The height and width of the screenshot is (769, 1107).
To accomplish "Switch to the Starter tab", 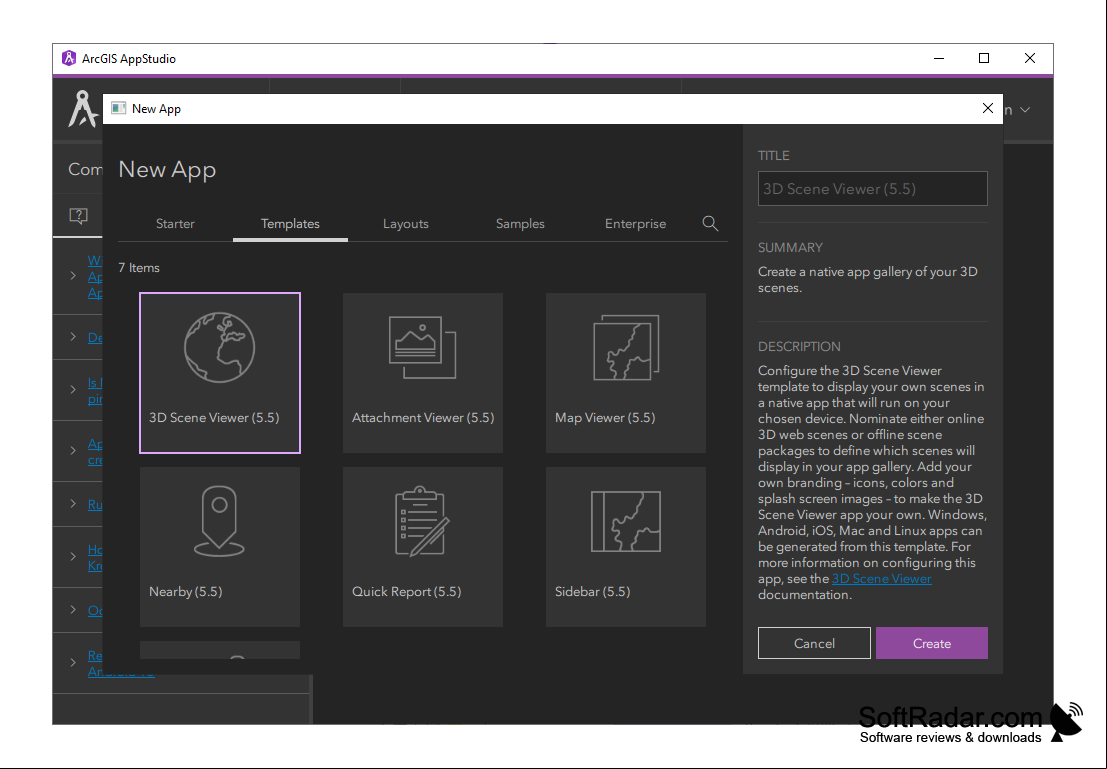I will (x=175, y=224).
